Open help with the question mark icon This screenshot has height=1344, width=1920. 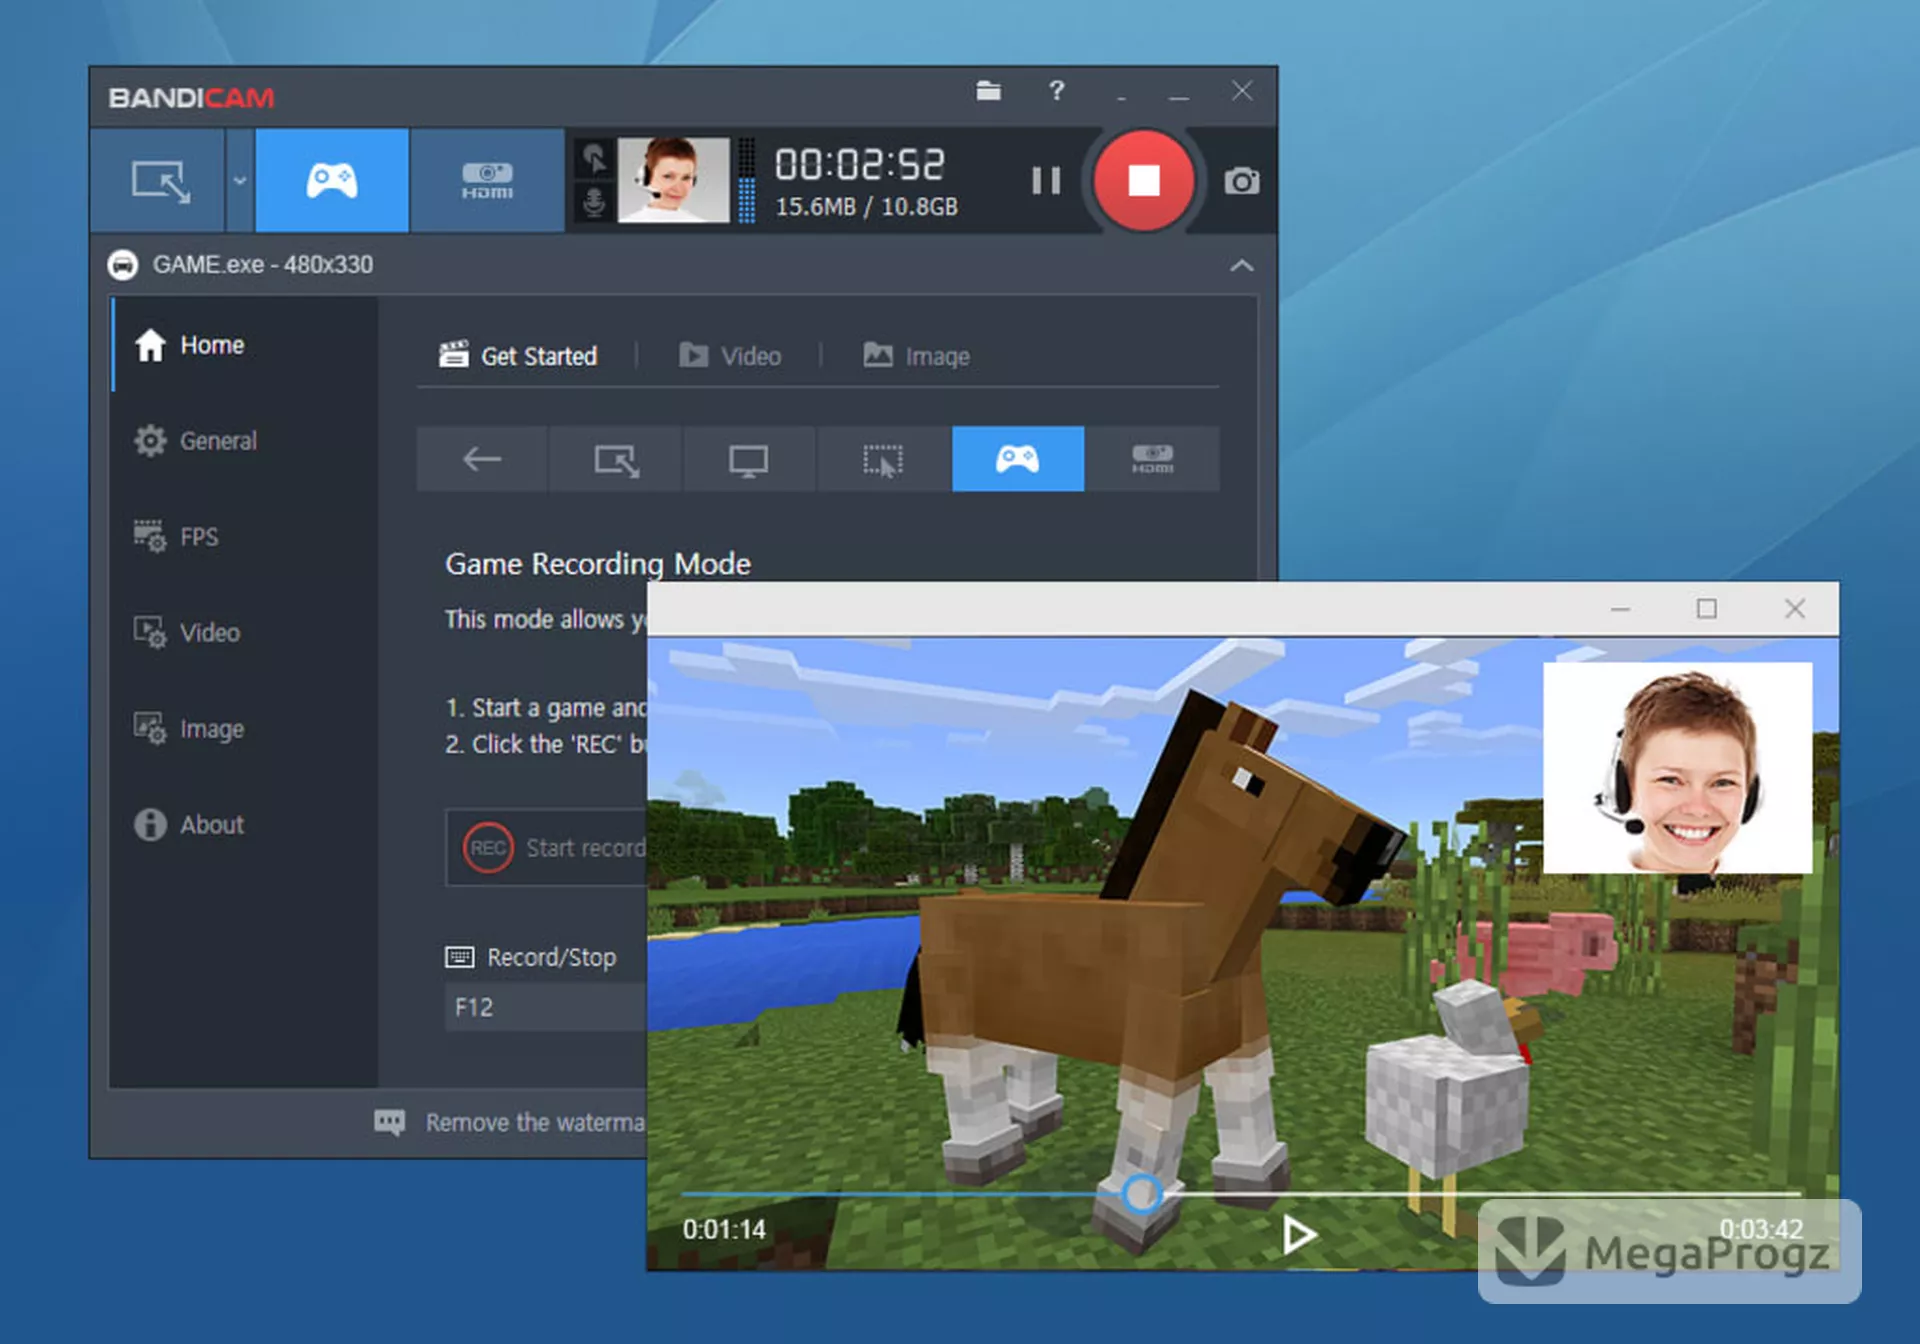pos(1056,91)
